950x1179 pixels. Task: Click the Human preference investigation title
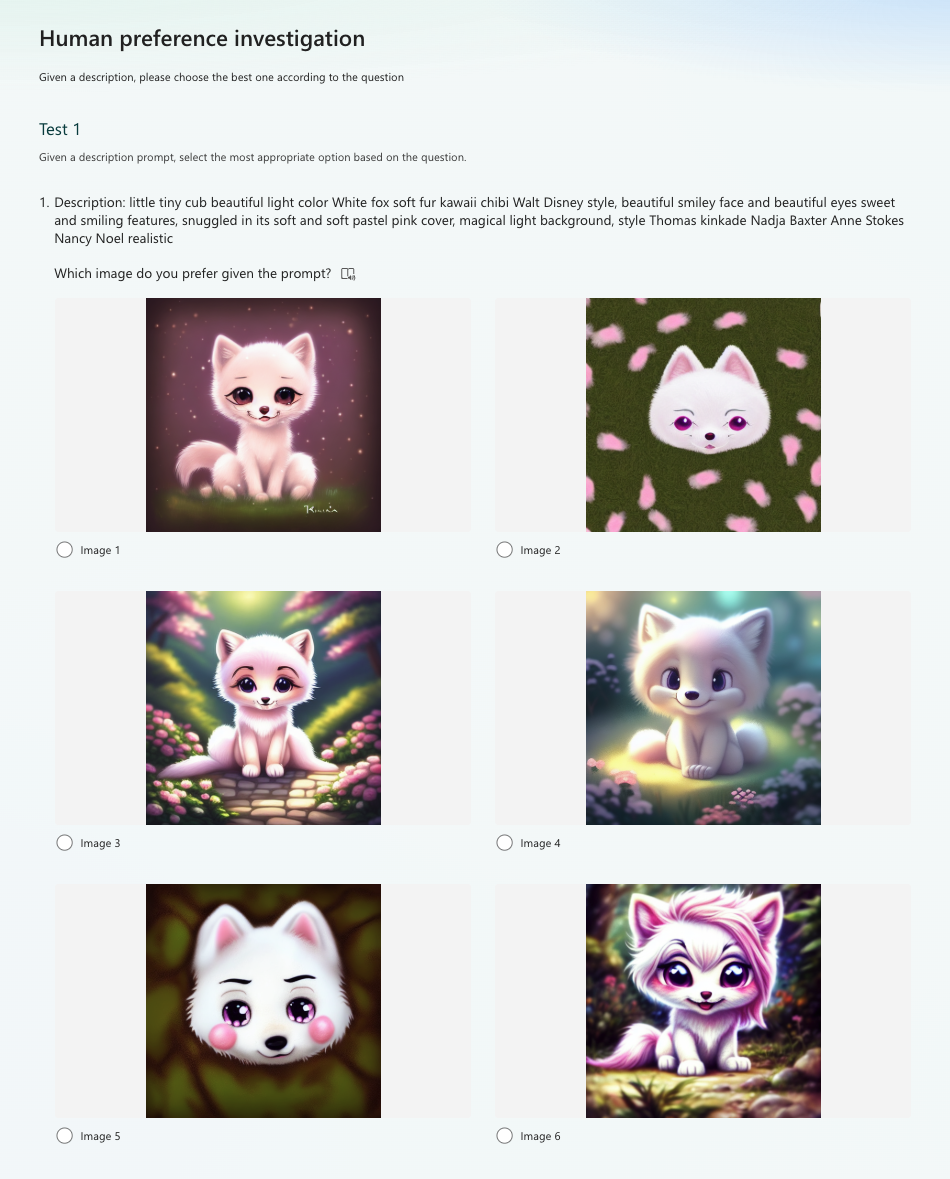pyautogui.click(x=202, y=38)
